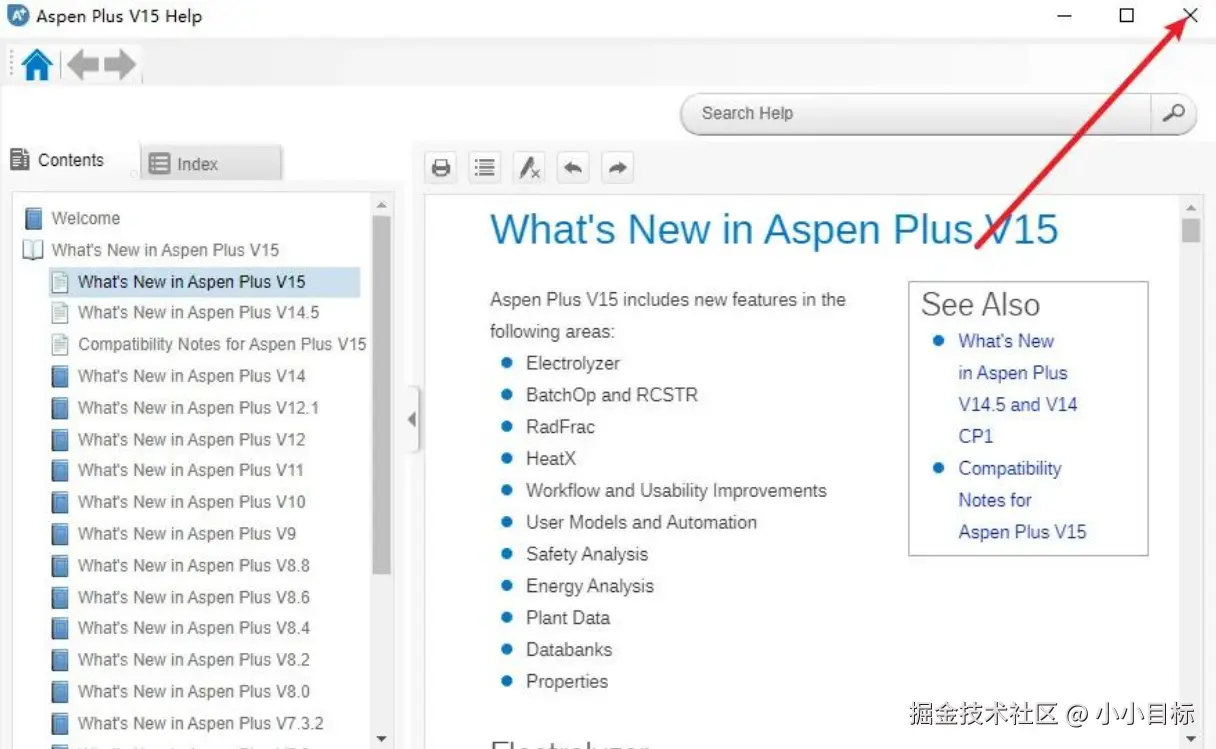Click book icon beside What's New V8.8

(60, 565)
